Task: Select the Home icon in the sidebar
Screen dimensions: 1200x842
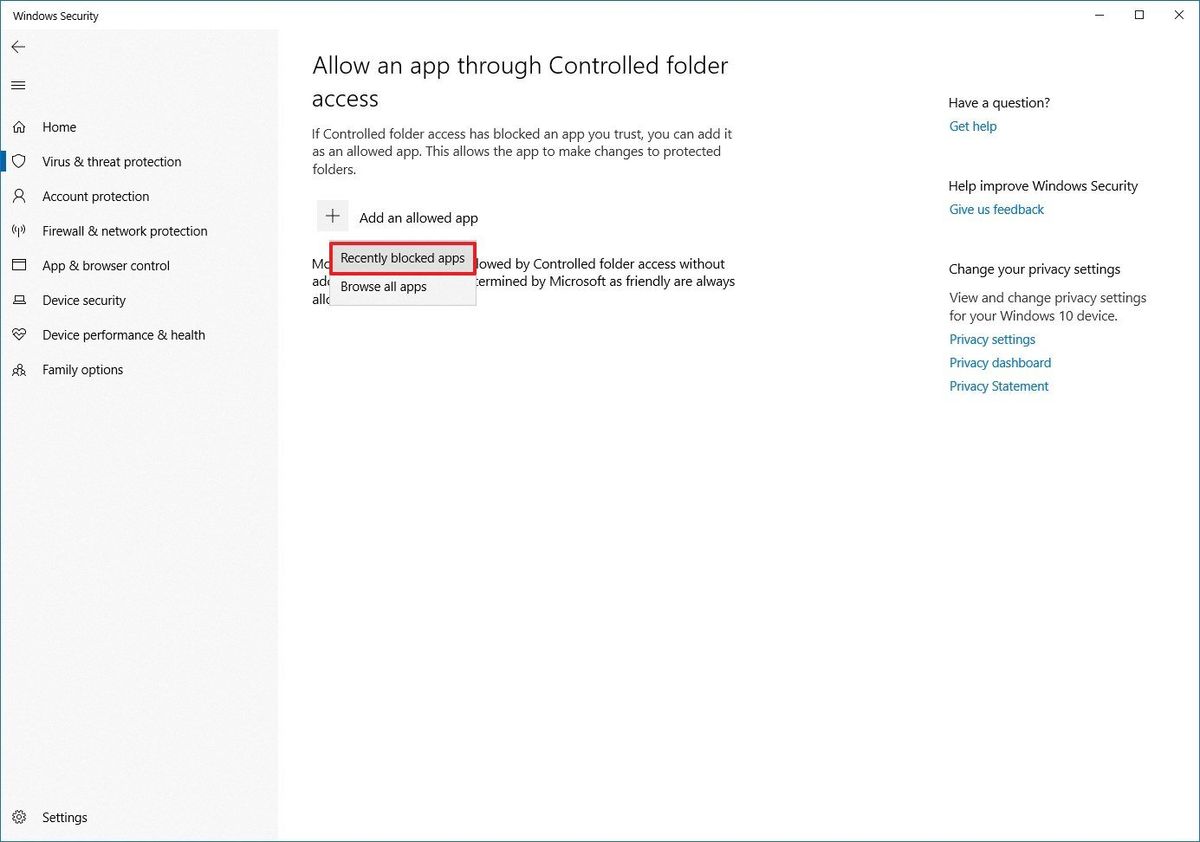Action: coord(20,127)
